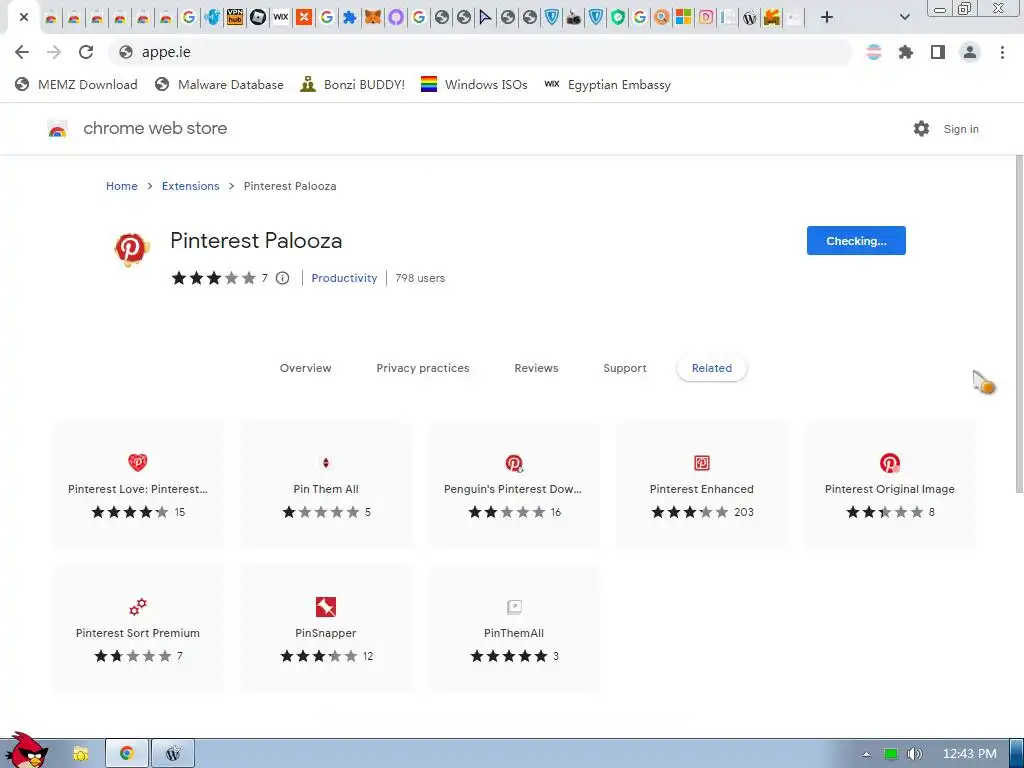1024x768 pixels.
Task: Open the orange X favicon tab
Action: (x=304, y=18)
